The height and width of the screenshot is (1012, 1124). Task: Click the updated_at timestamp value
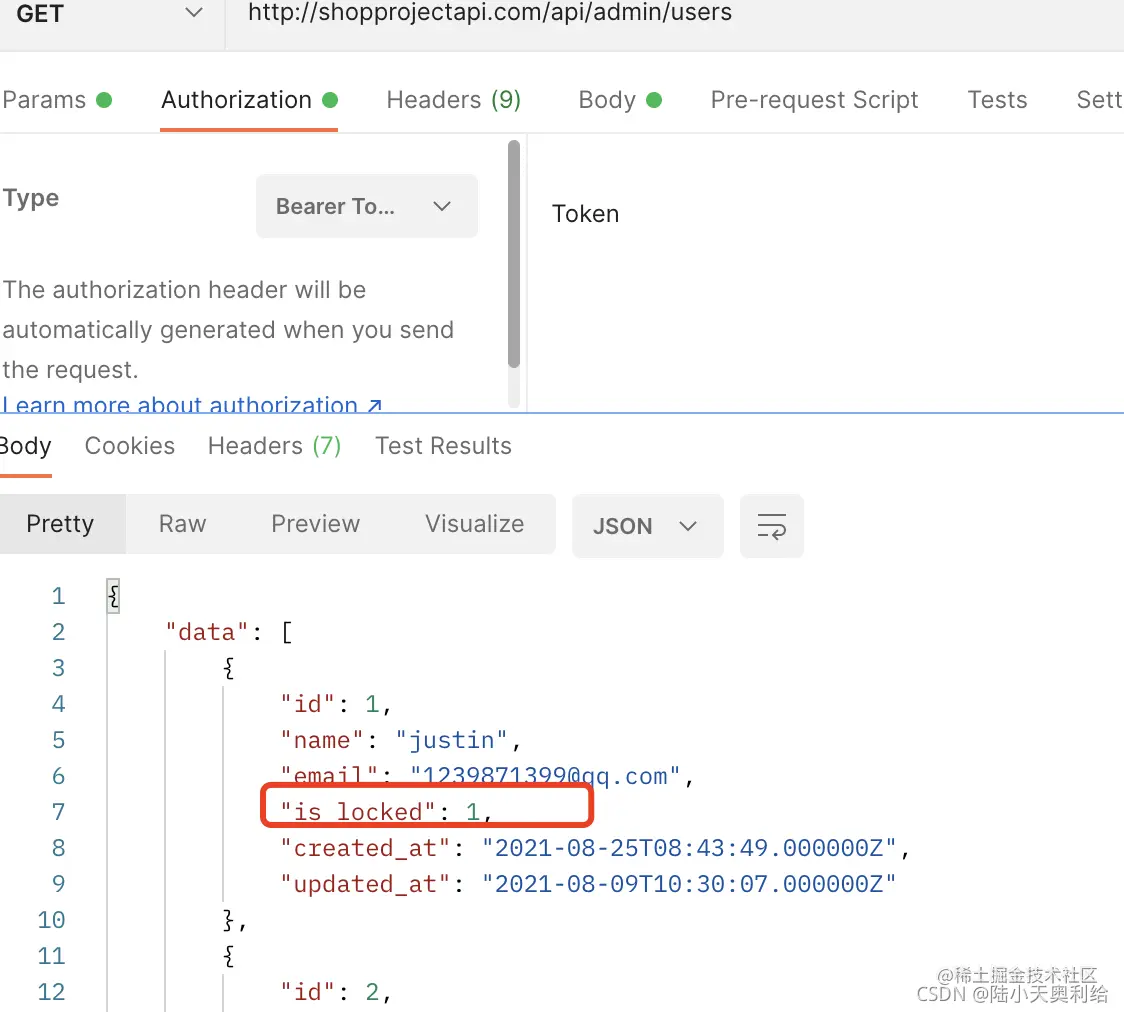point(688,884)
